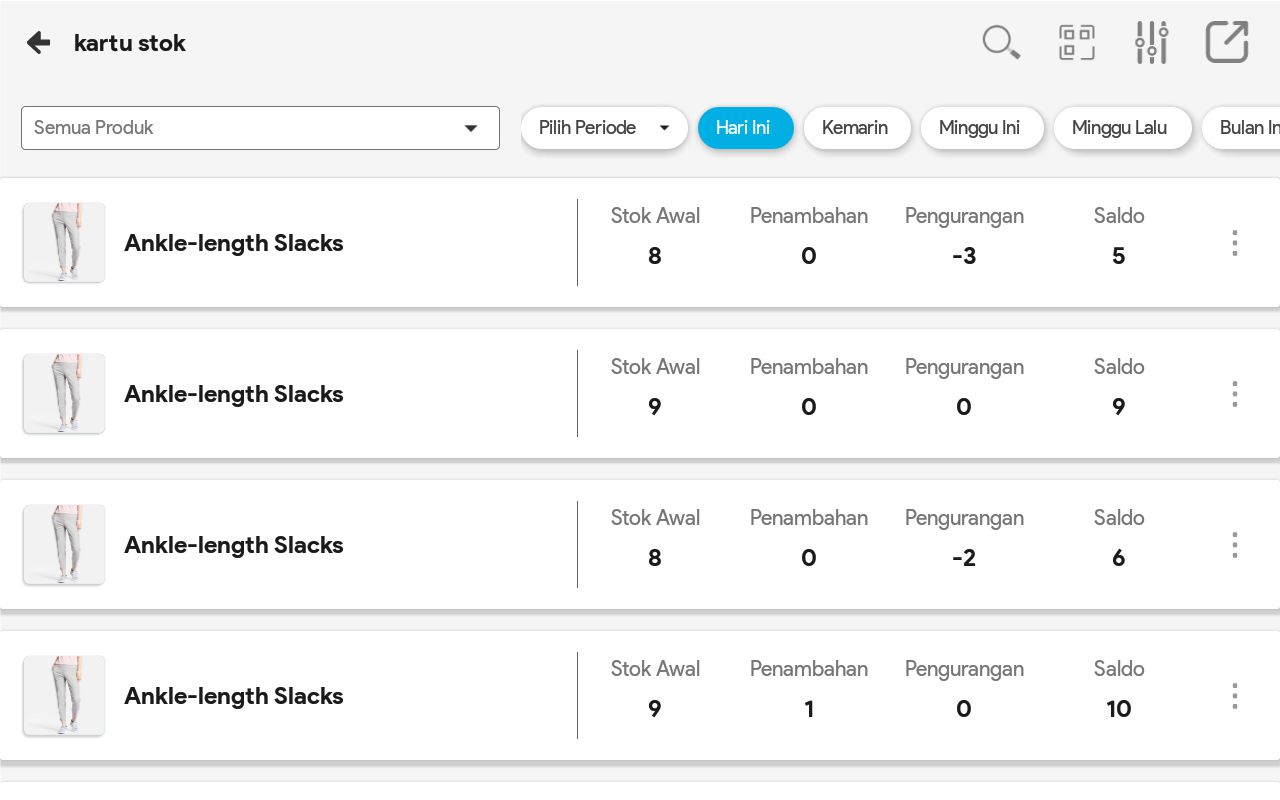The image size is (1280, 800).
Task: Open more options for fourth Ankle-length Slacks
Action: (x=1235, y=696)
